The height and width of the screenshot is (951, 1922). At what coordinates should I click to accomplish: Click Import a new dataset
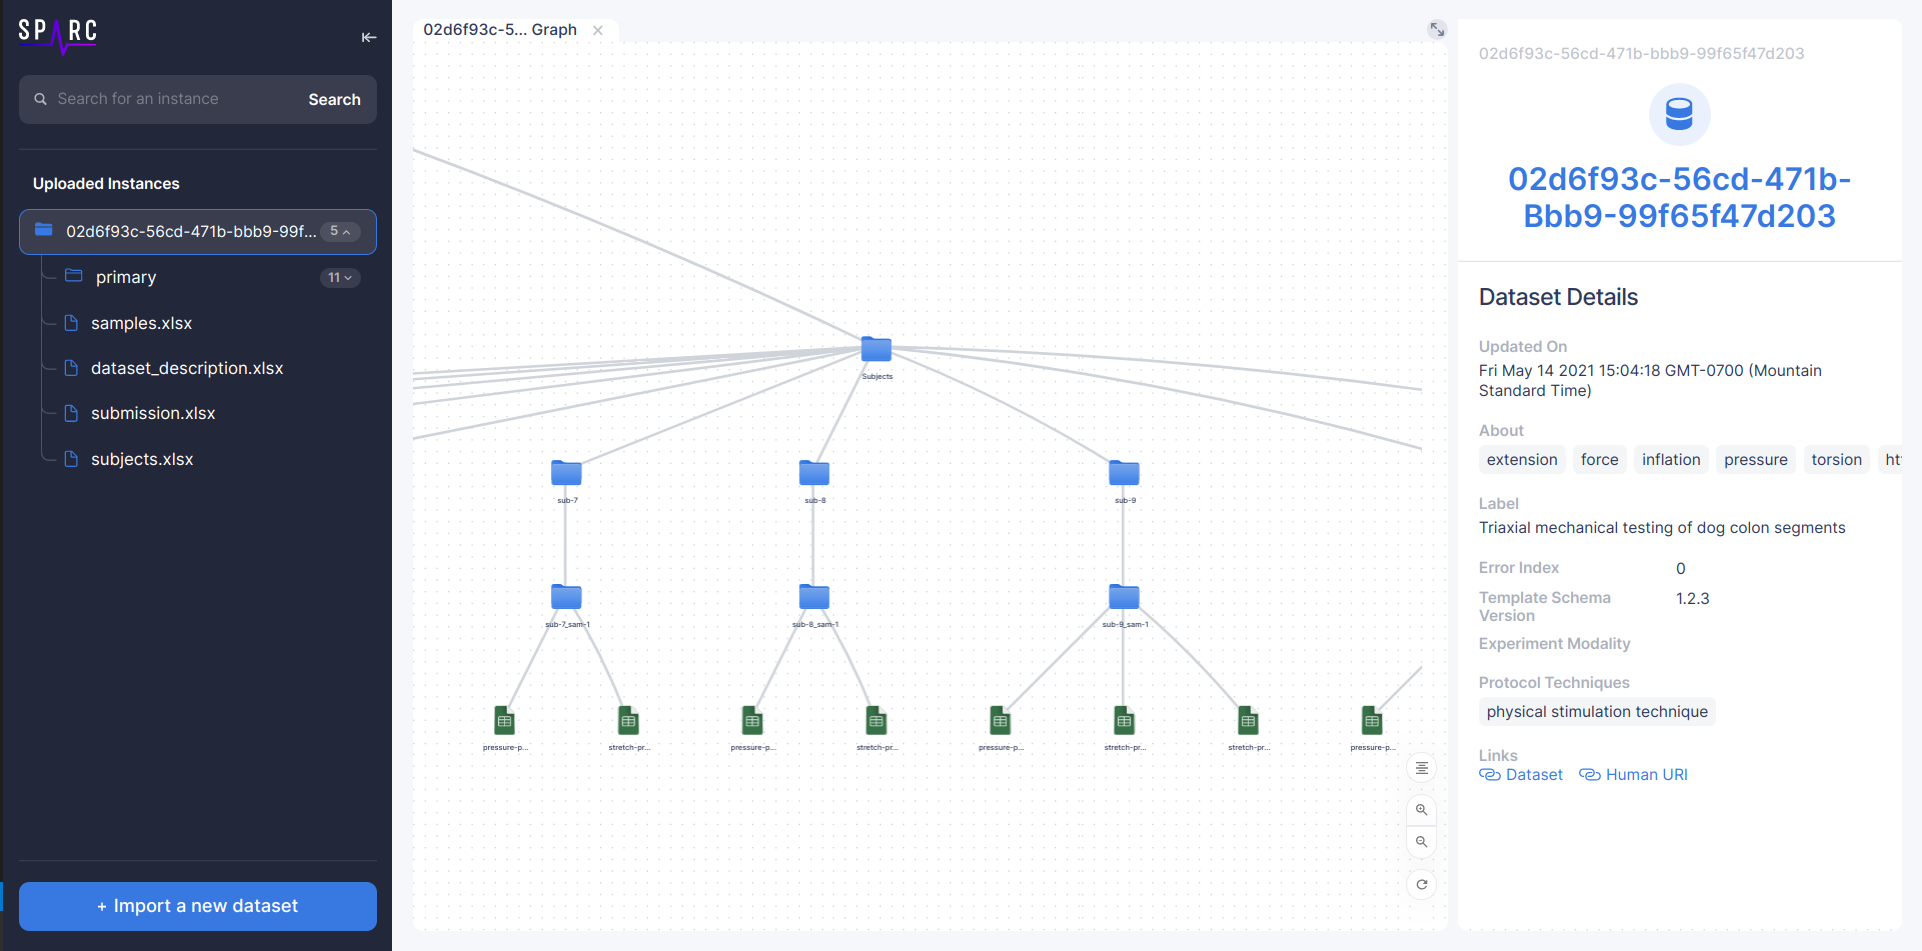click(197, 906)
